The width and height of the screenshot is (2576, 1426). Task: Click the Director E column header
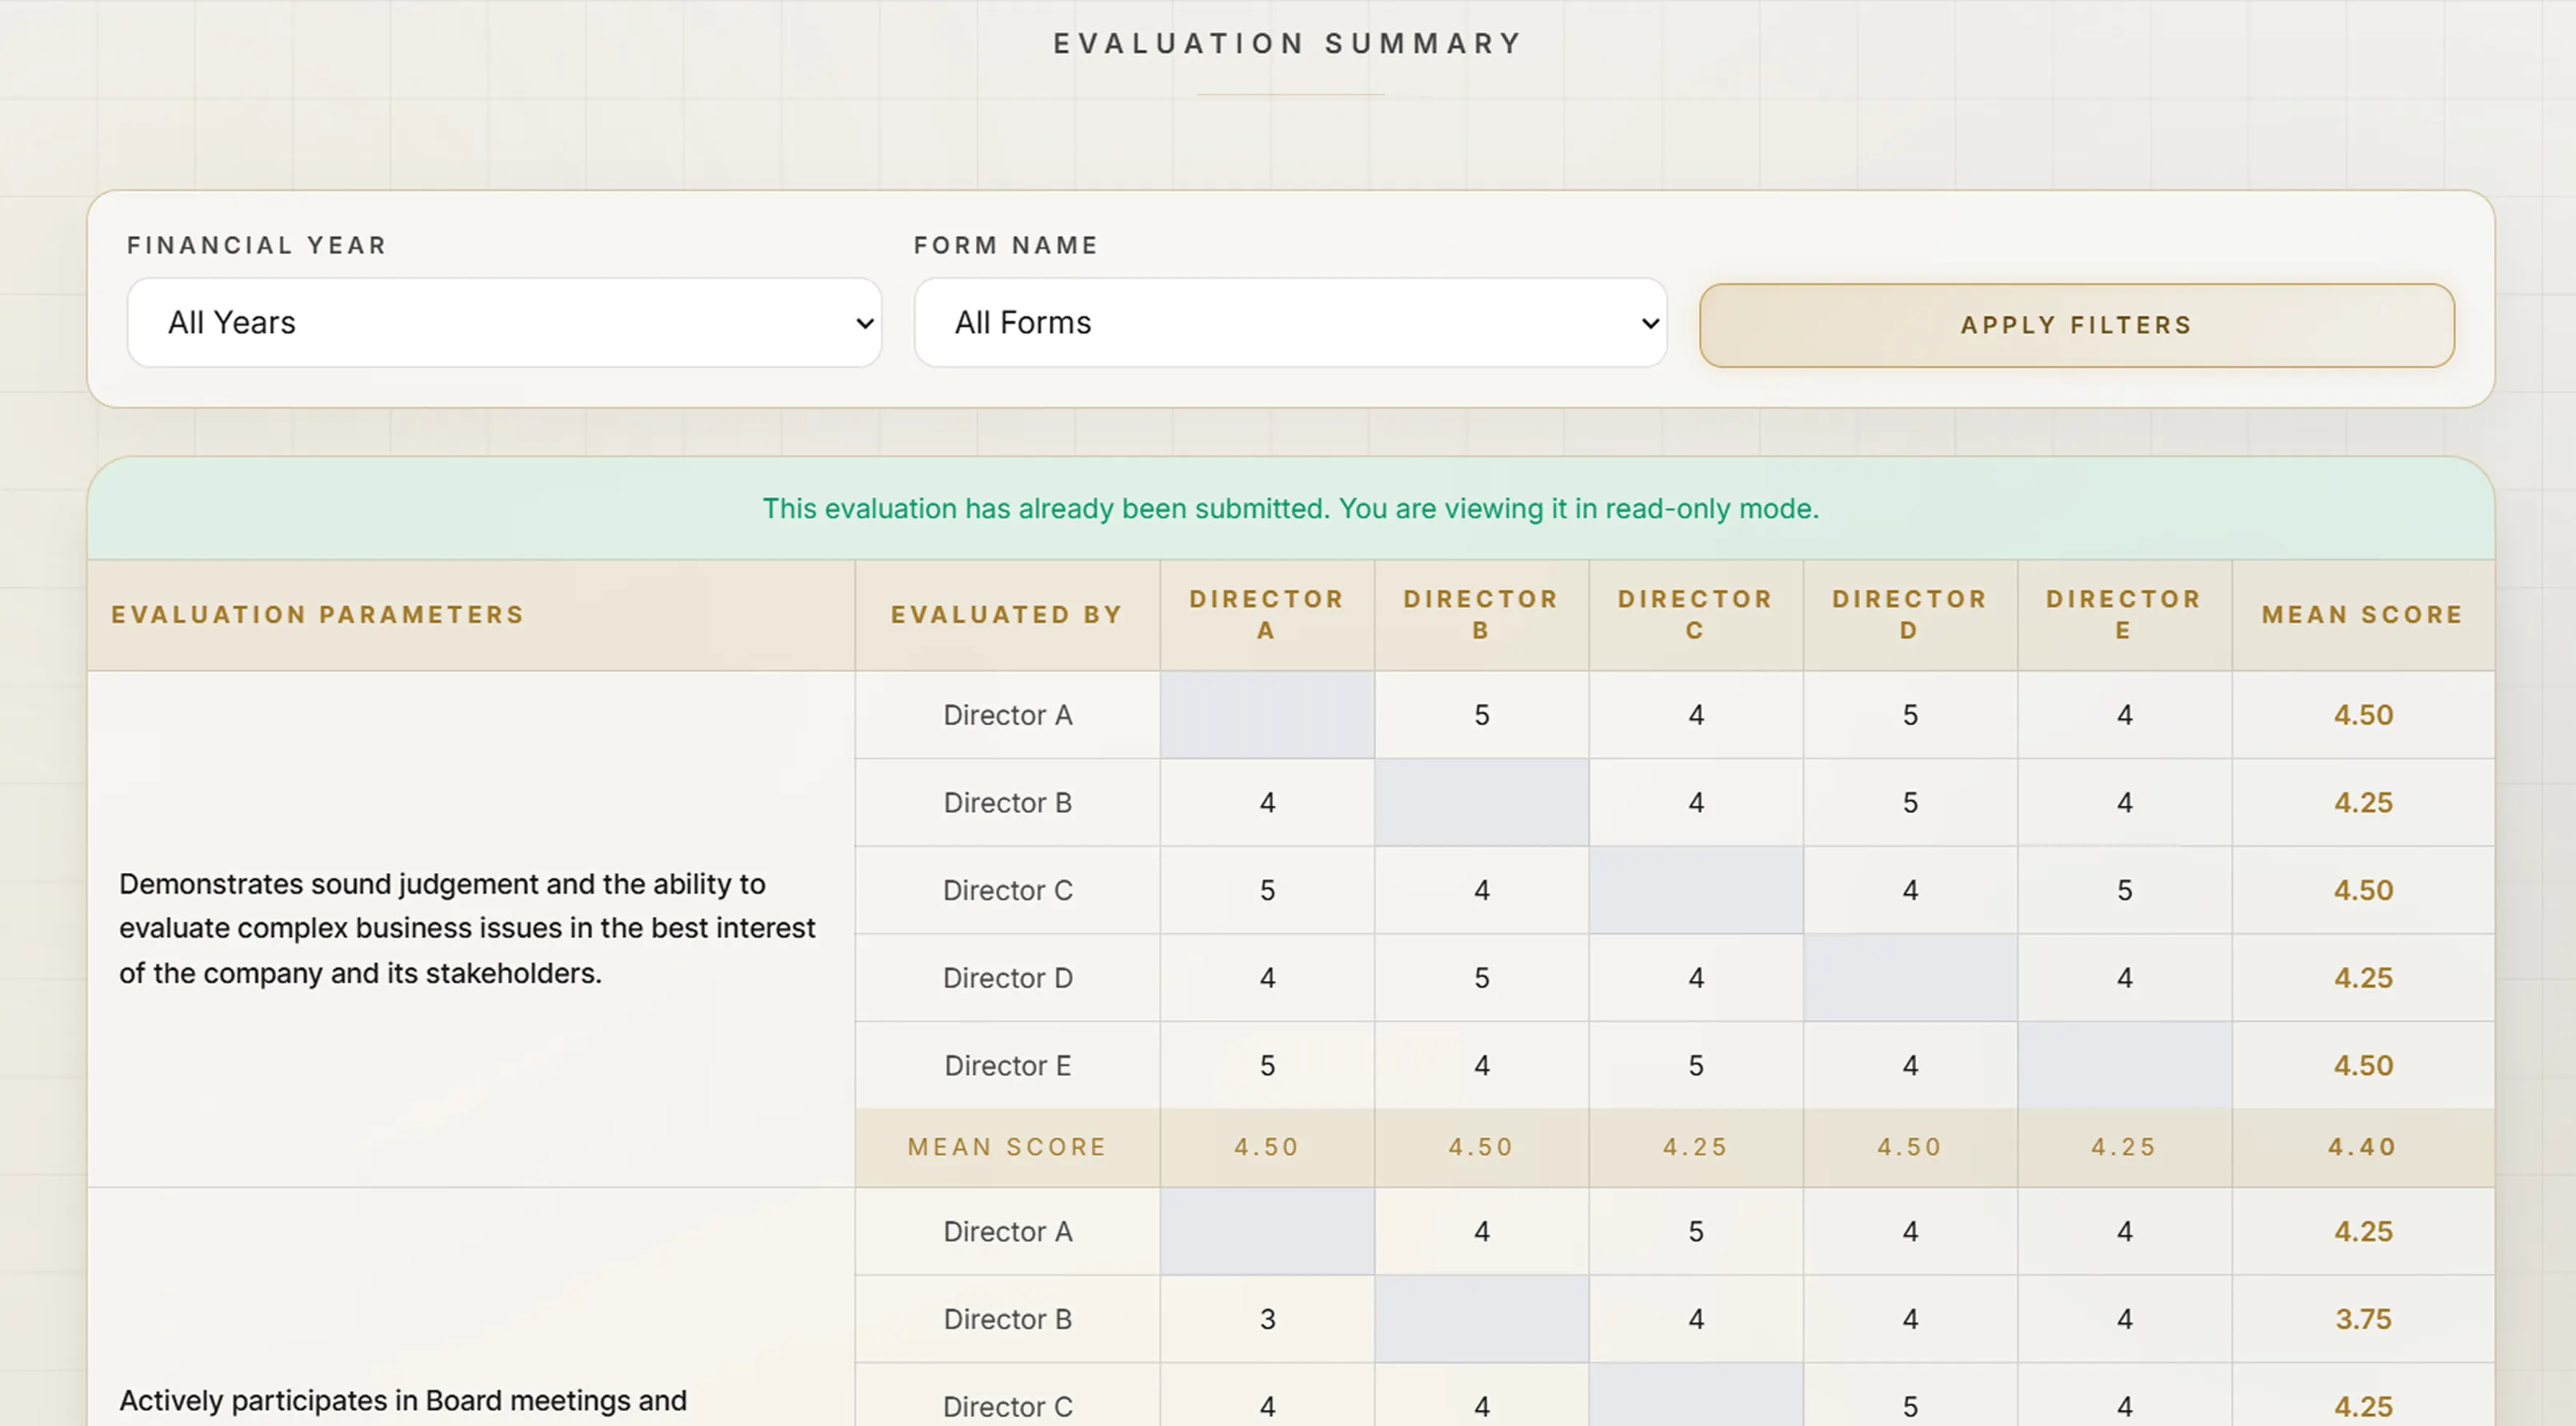click(2124, 614)
